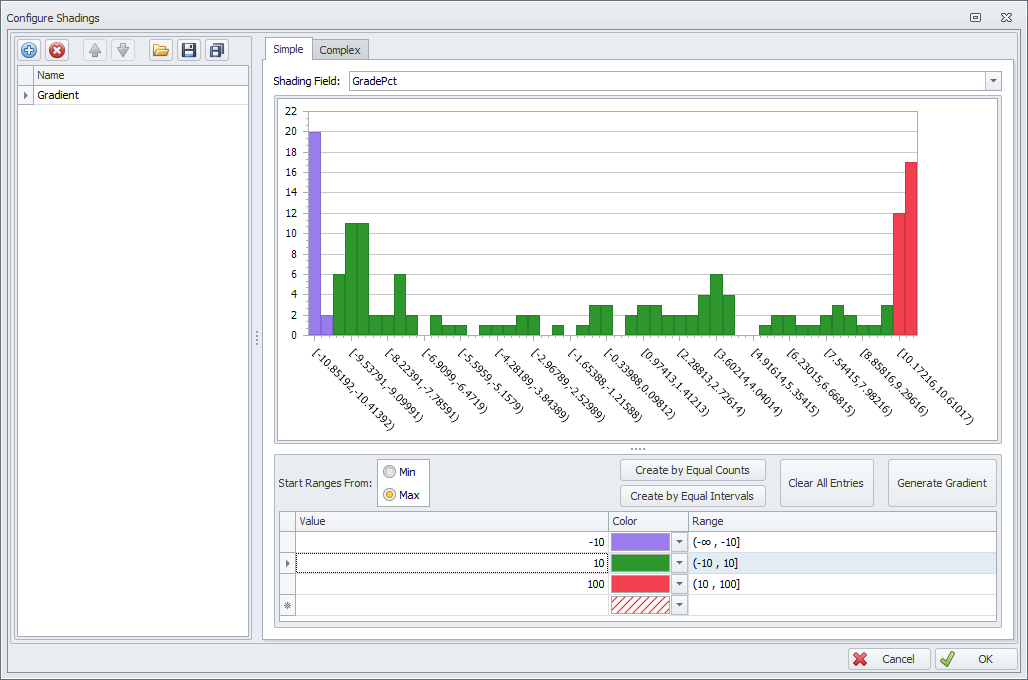Click the green checkmark OK button

click(976, 659)
